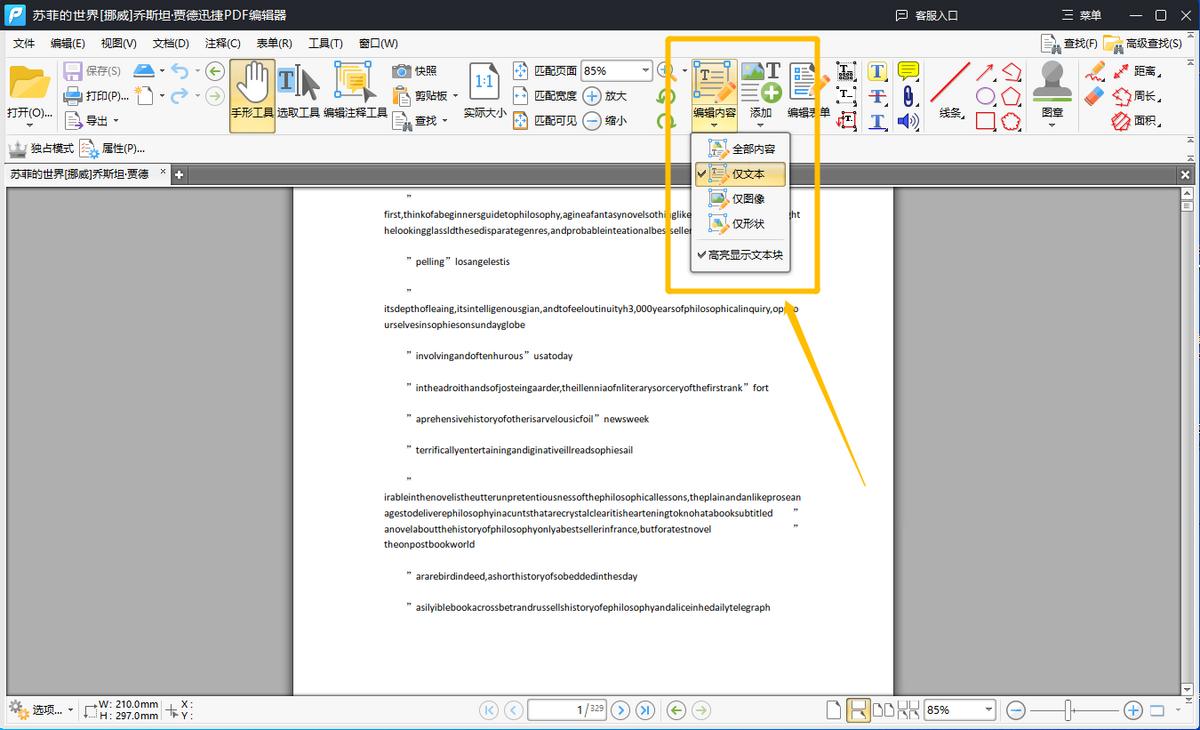Viewport: 1200px width, 730px height.
Task: Click the zoom slider in status bar
Action: 1069,710
